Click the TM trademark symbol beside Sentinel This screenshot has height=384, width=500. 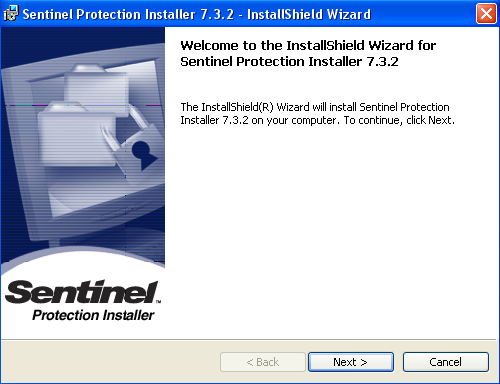click(x=158, y=302)
